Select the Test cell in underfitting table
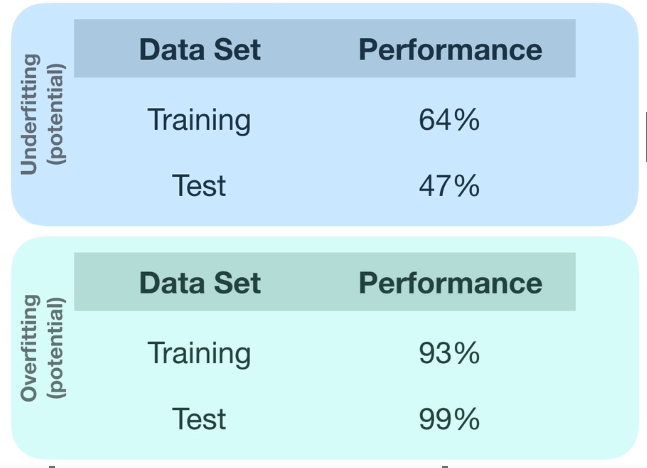647x468 pixels. 199,186
